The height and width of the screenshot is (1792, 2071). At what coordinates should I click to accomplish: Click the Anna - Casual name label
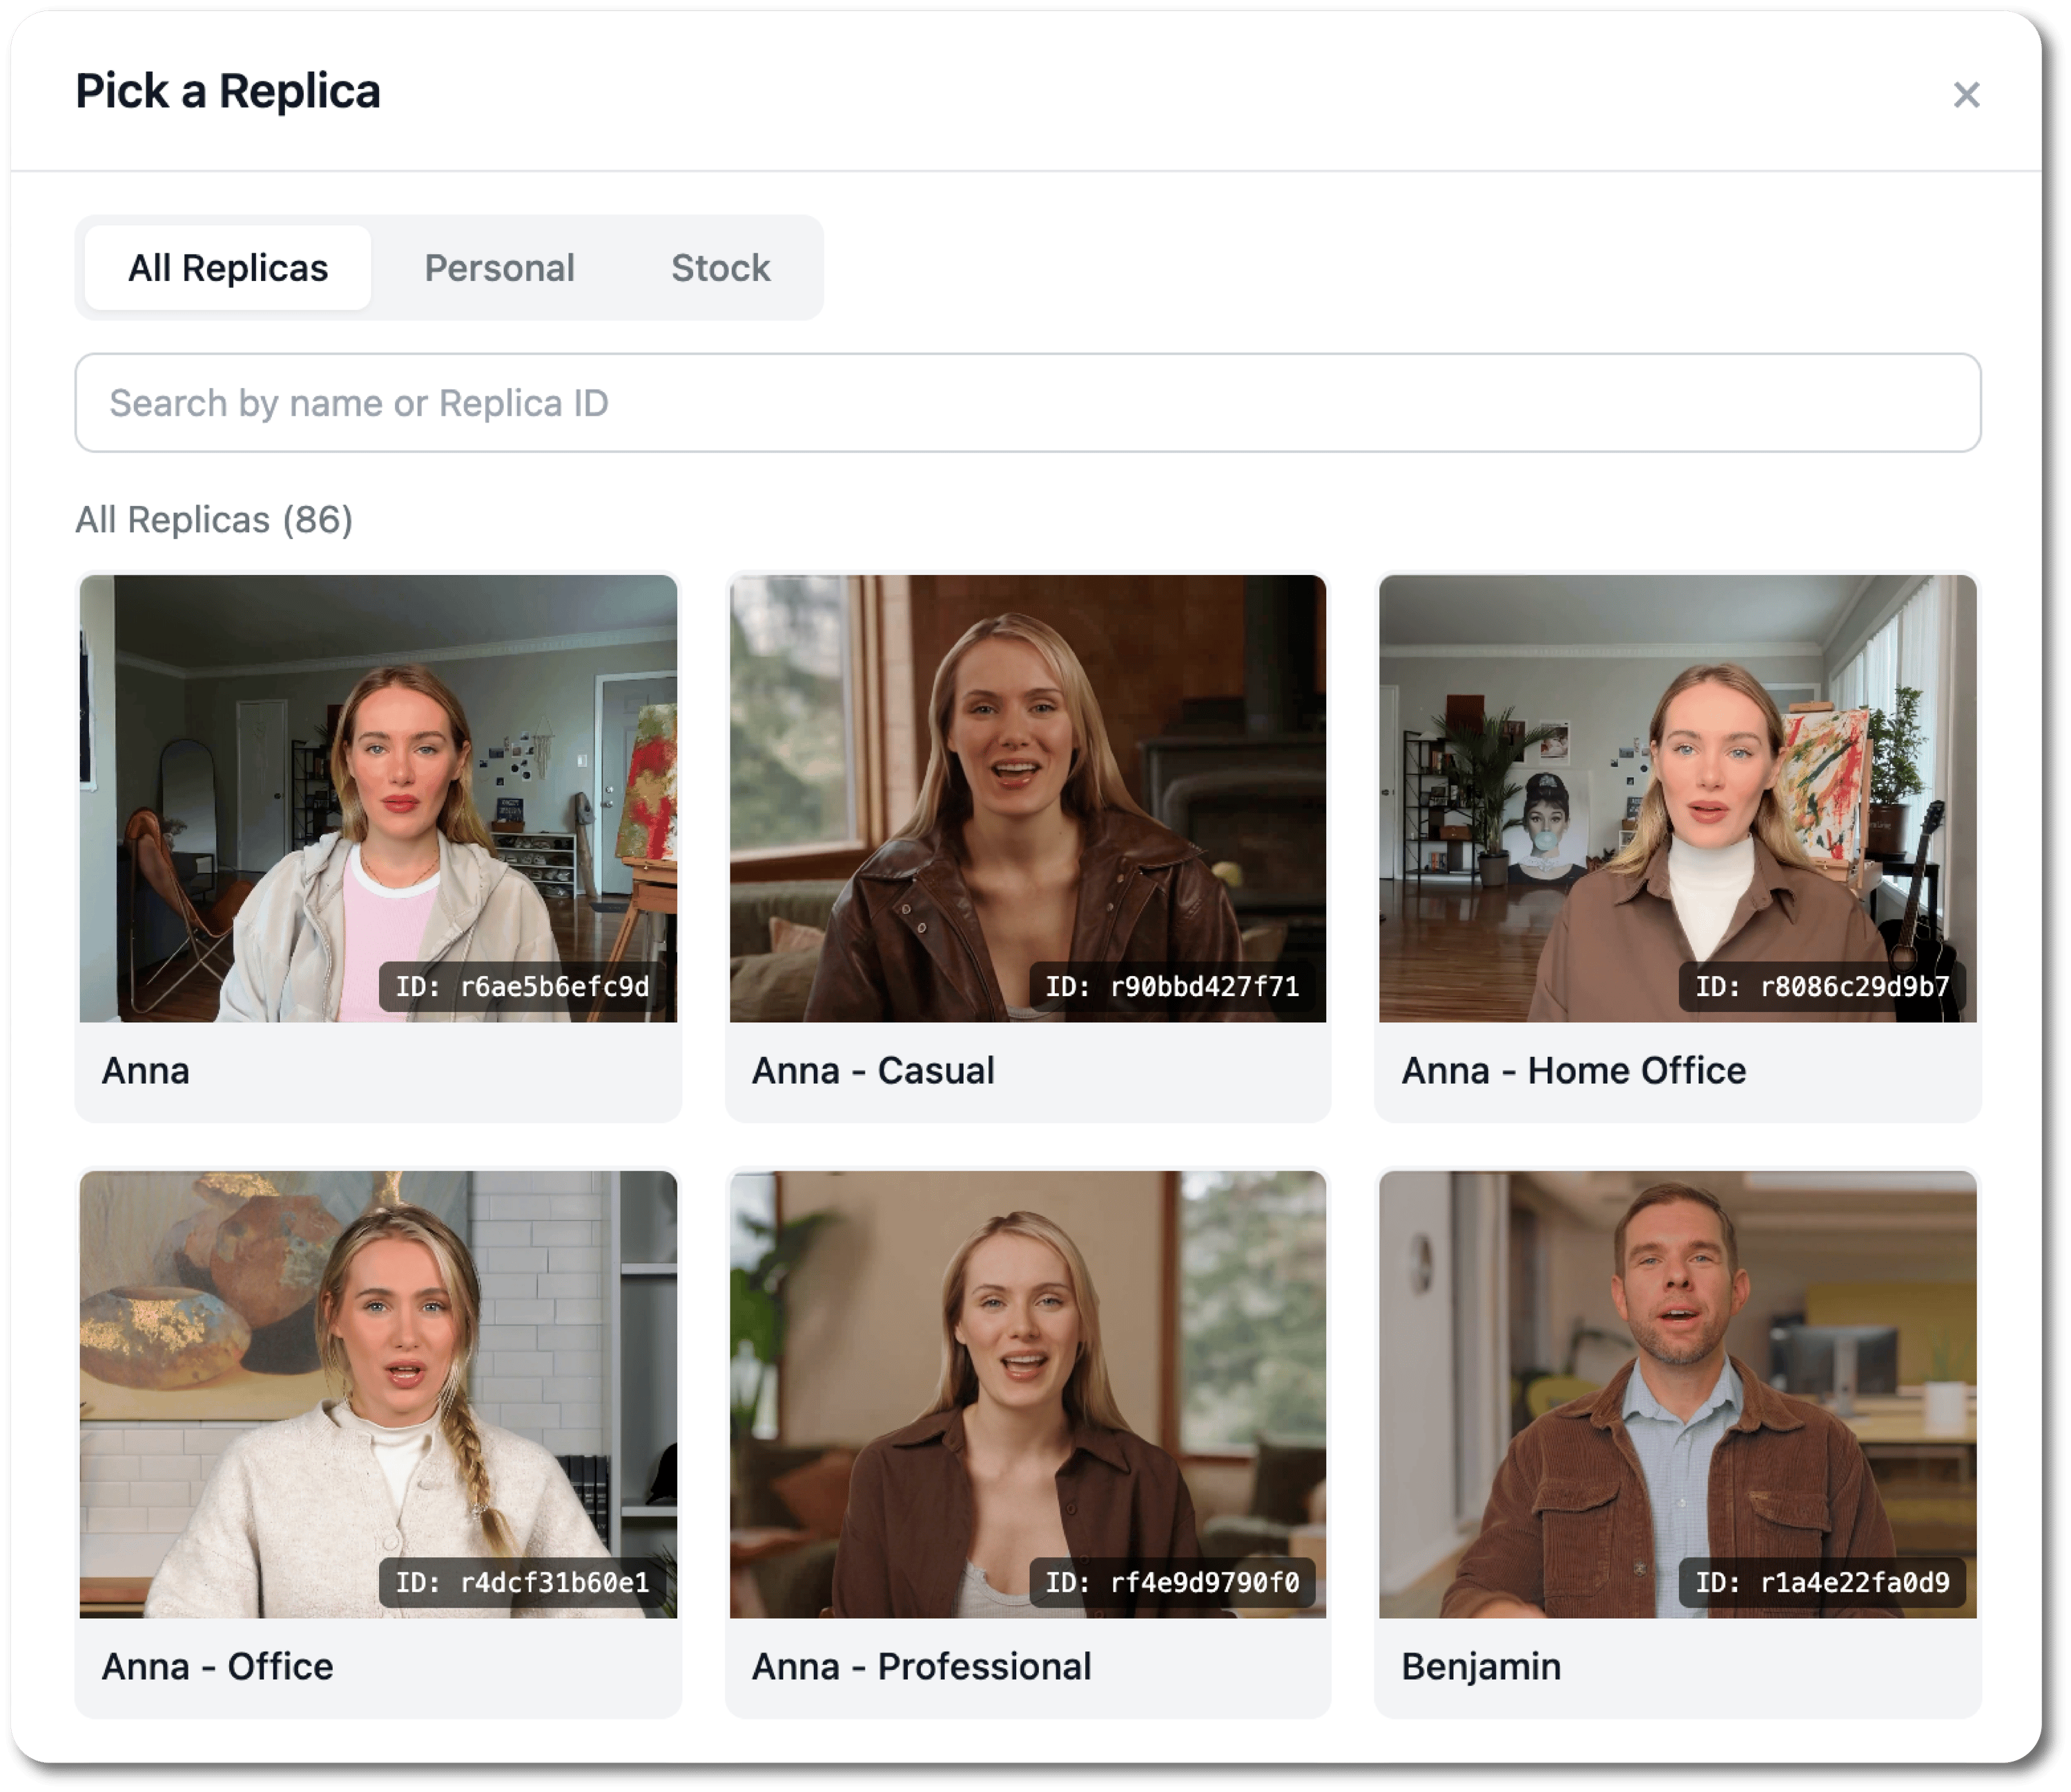coord(873,1071)
